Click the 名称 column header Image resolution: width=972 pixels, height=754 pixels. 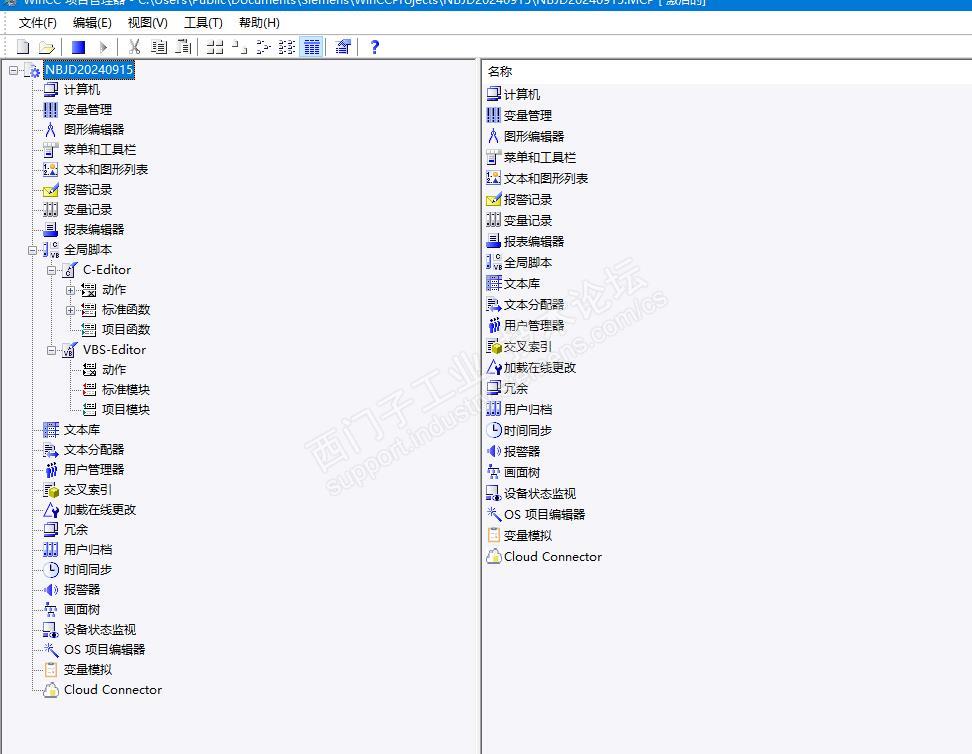click(x=500, y=71)
